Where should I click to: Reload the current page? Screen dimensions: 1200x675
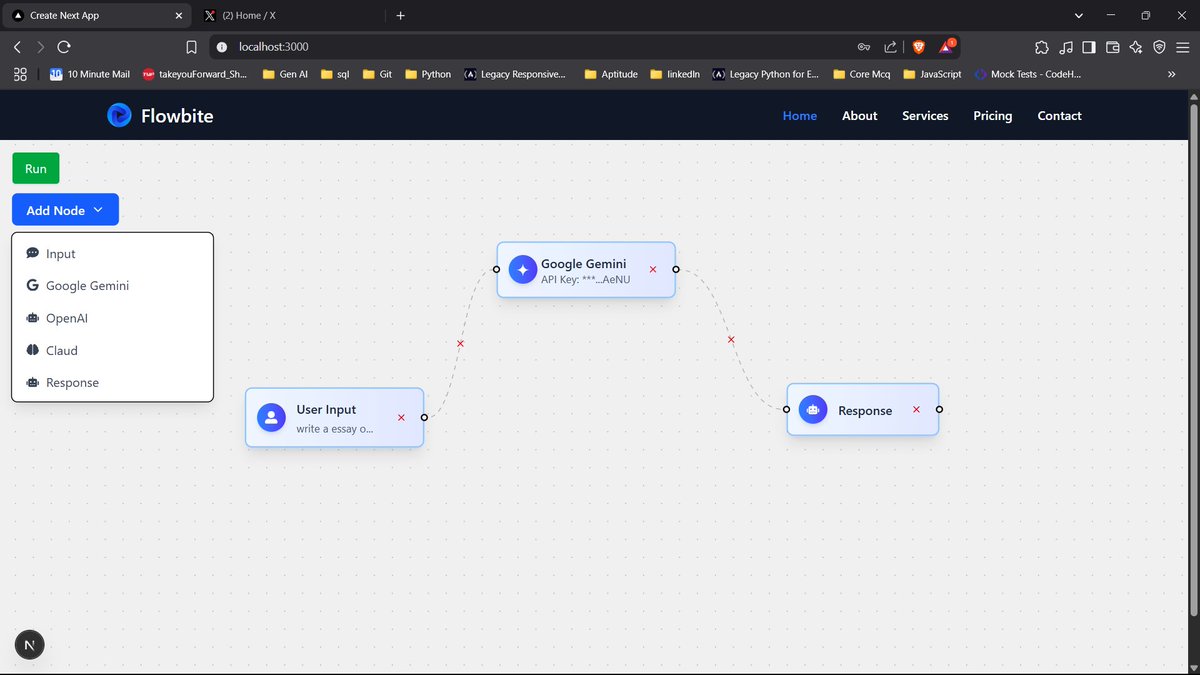64,47
